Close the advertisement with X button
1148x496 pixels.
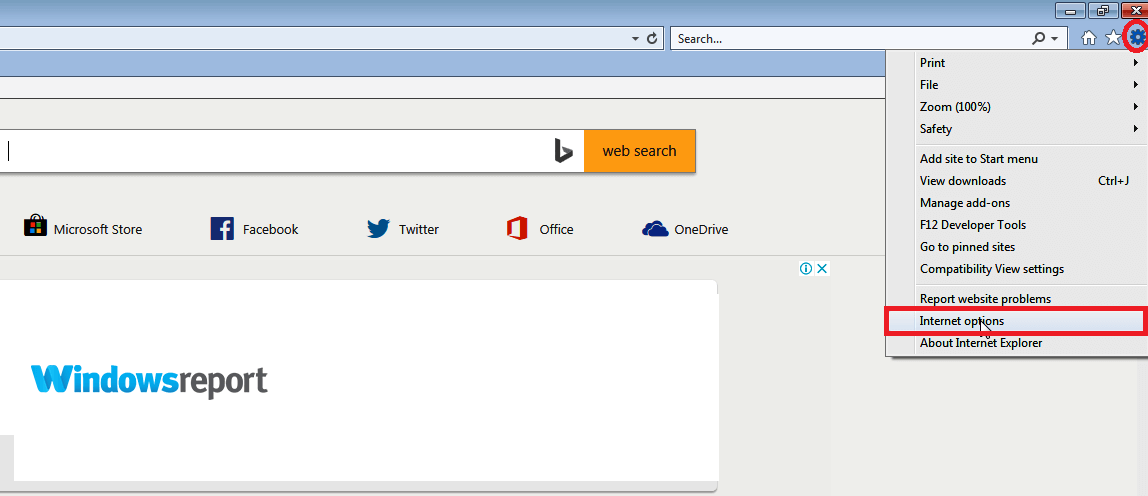click(x=822, y=268)
